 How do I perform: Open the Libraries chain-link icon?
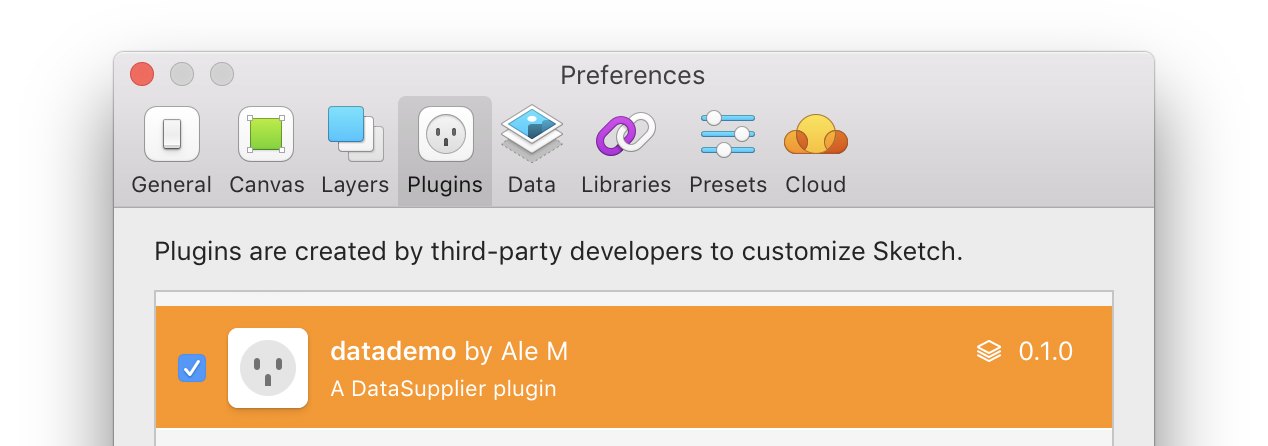(x=625, y=134)
